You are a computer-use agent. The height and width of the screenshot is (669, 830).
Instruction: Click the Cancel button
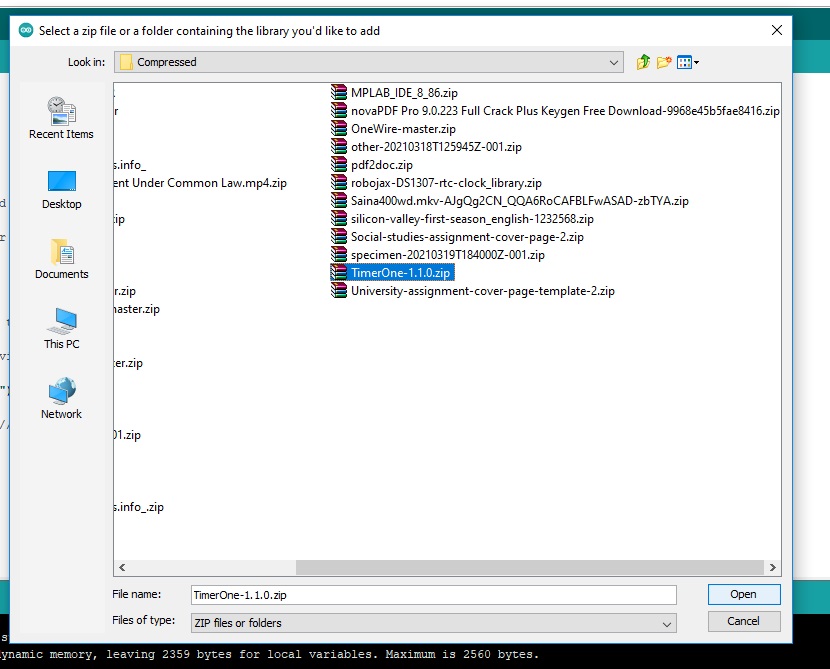coord(744,621)
